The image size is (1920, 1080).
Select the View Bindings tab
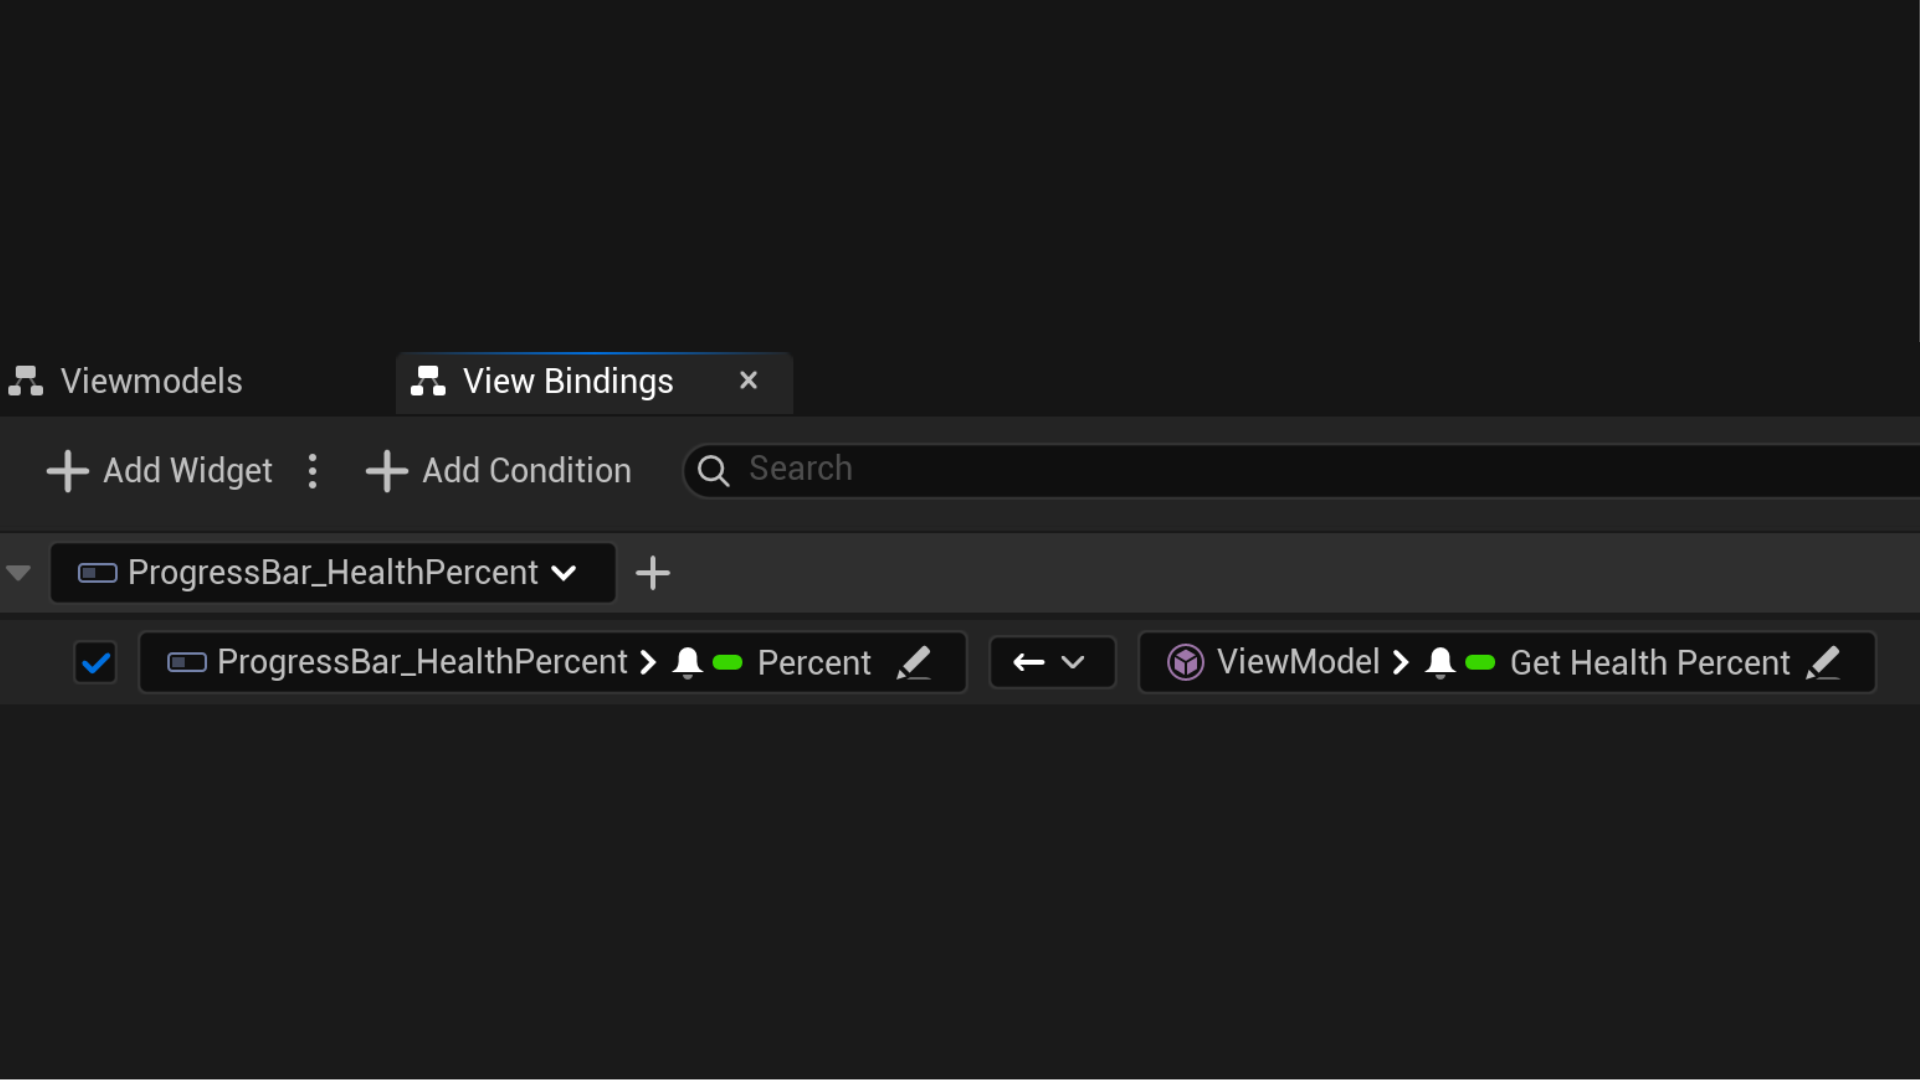[x=567, y=382]
